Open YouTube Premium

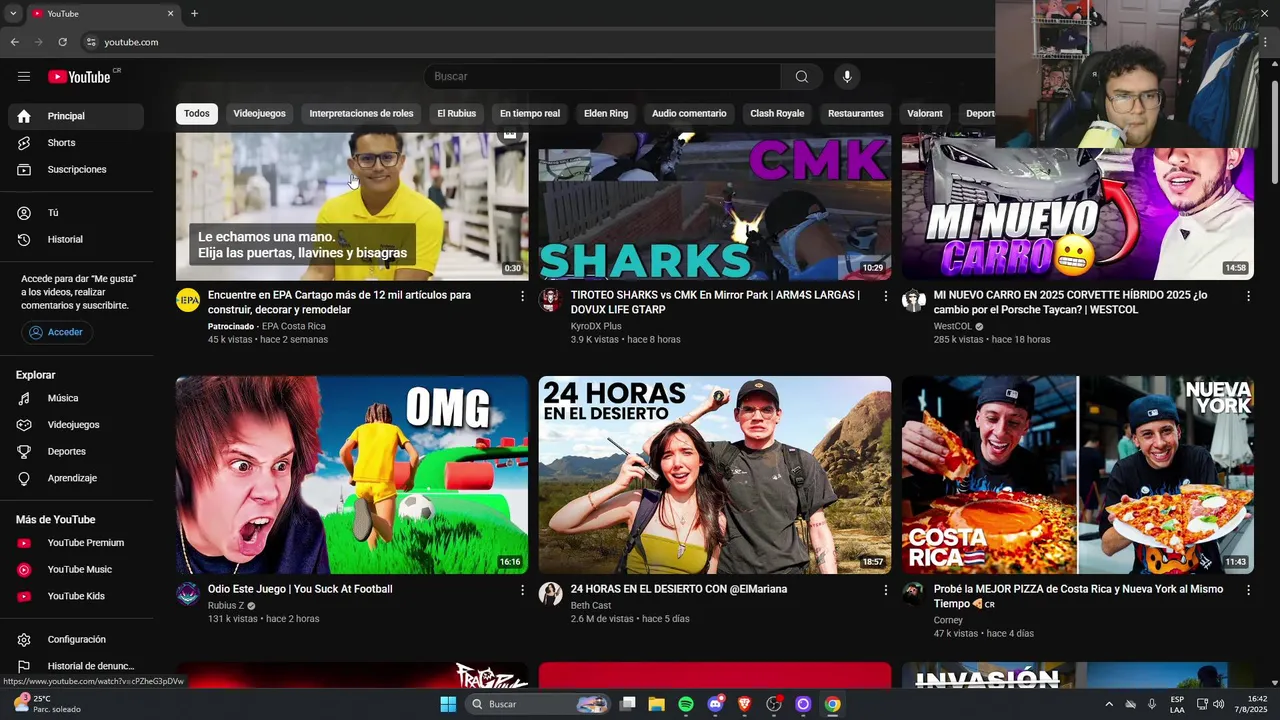pyautogui.click(x=76, y=543)
